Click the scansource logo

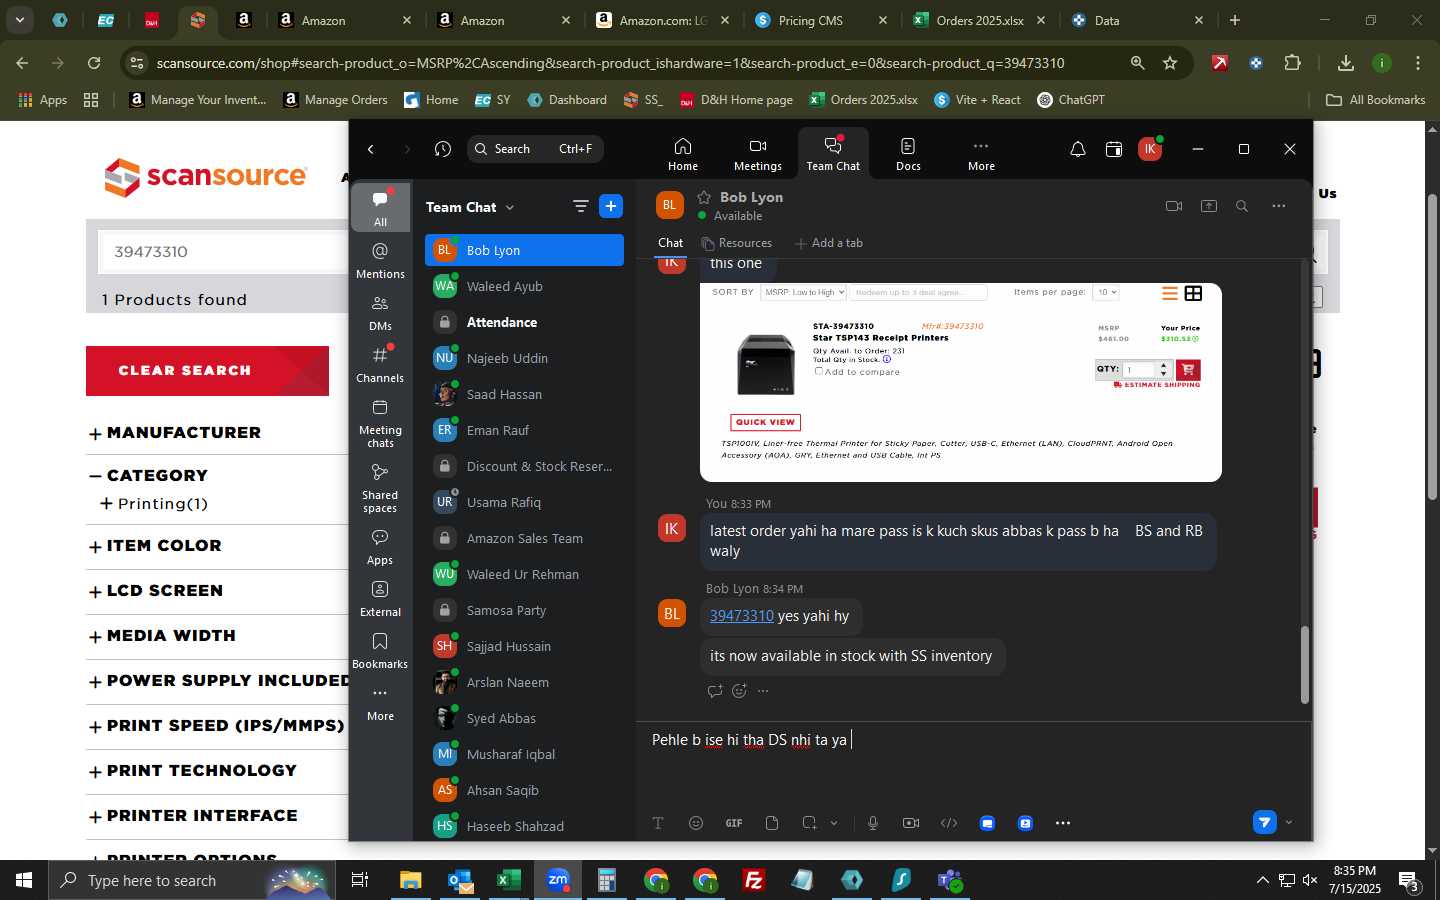point(205,177)
